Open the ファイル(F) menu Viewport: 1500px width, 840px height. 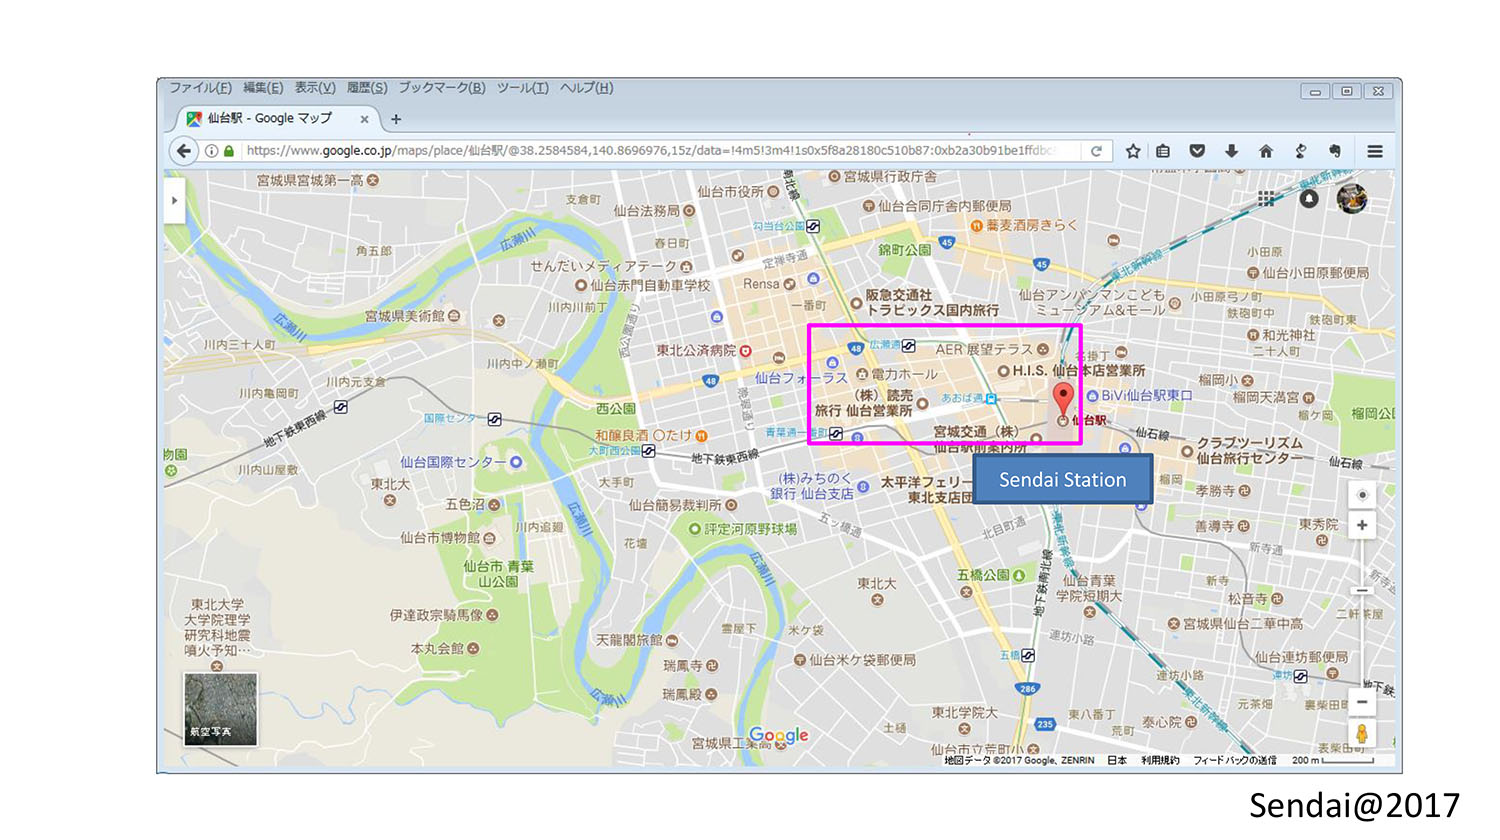point(200,88)
